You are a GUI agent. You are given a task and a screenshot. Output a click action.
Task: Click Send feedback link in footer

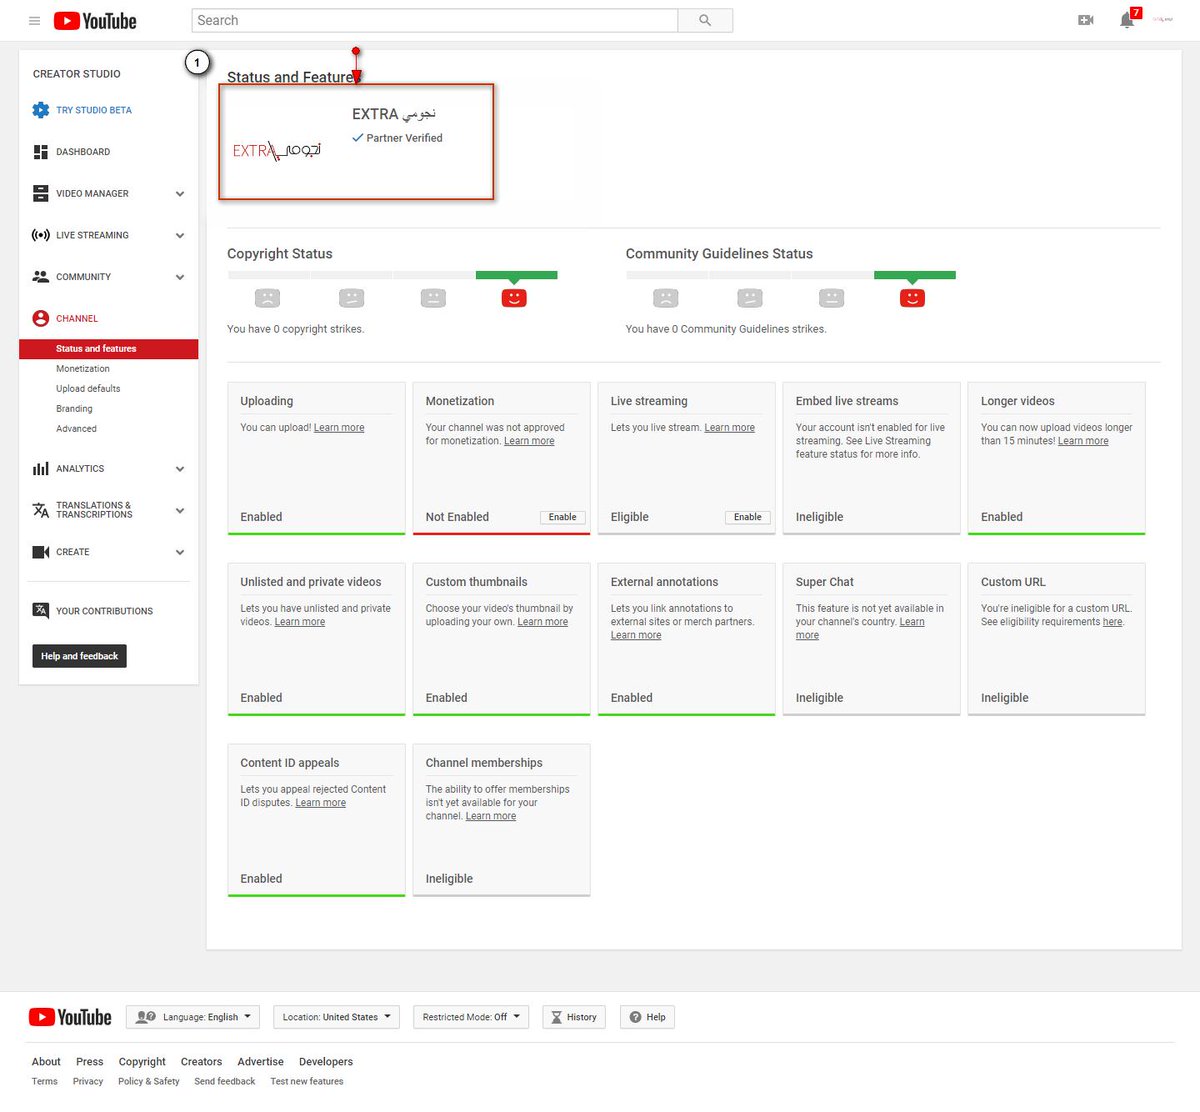tap(225, 1081)
